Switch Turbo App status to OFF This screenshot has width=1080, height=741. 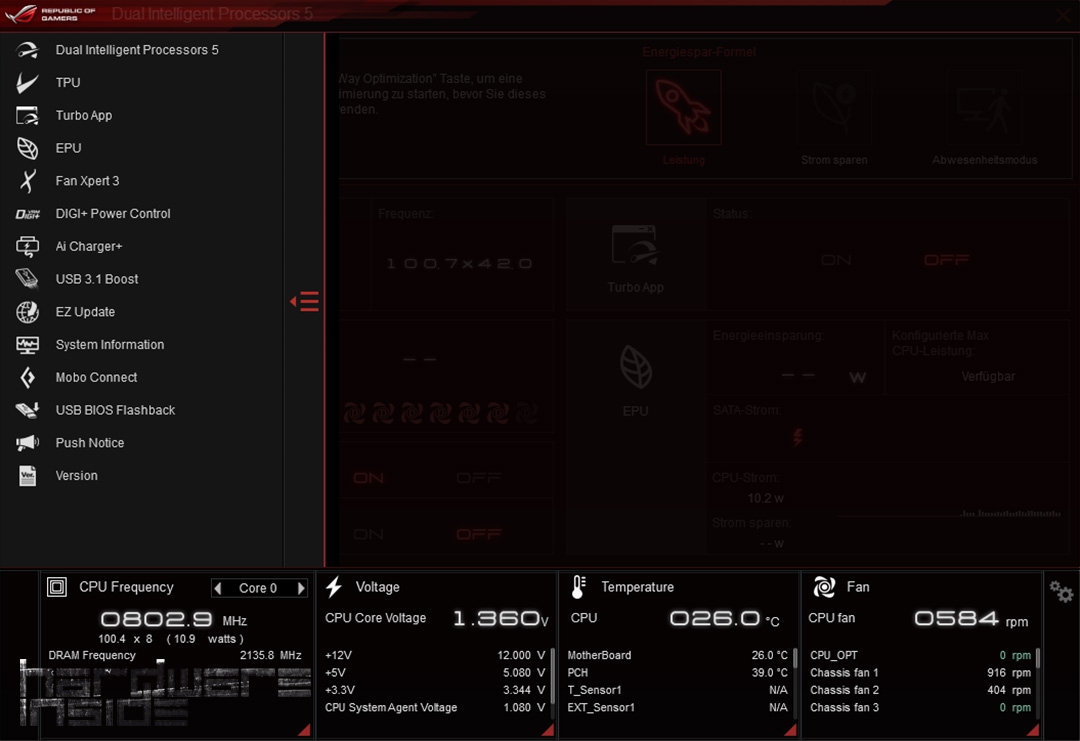point(946,260)
